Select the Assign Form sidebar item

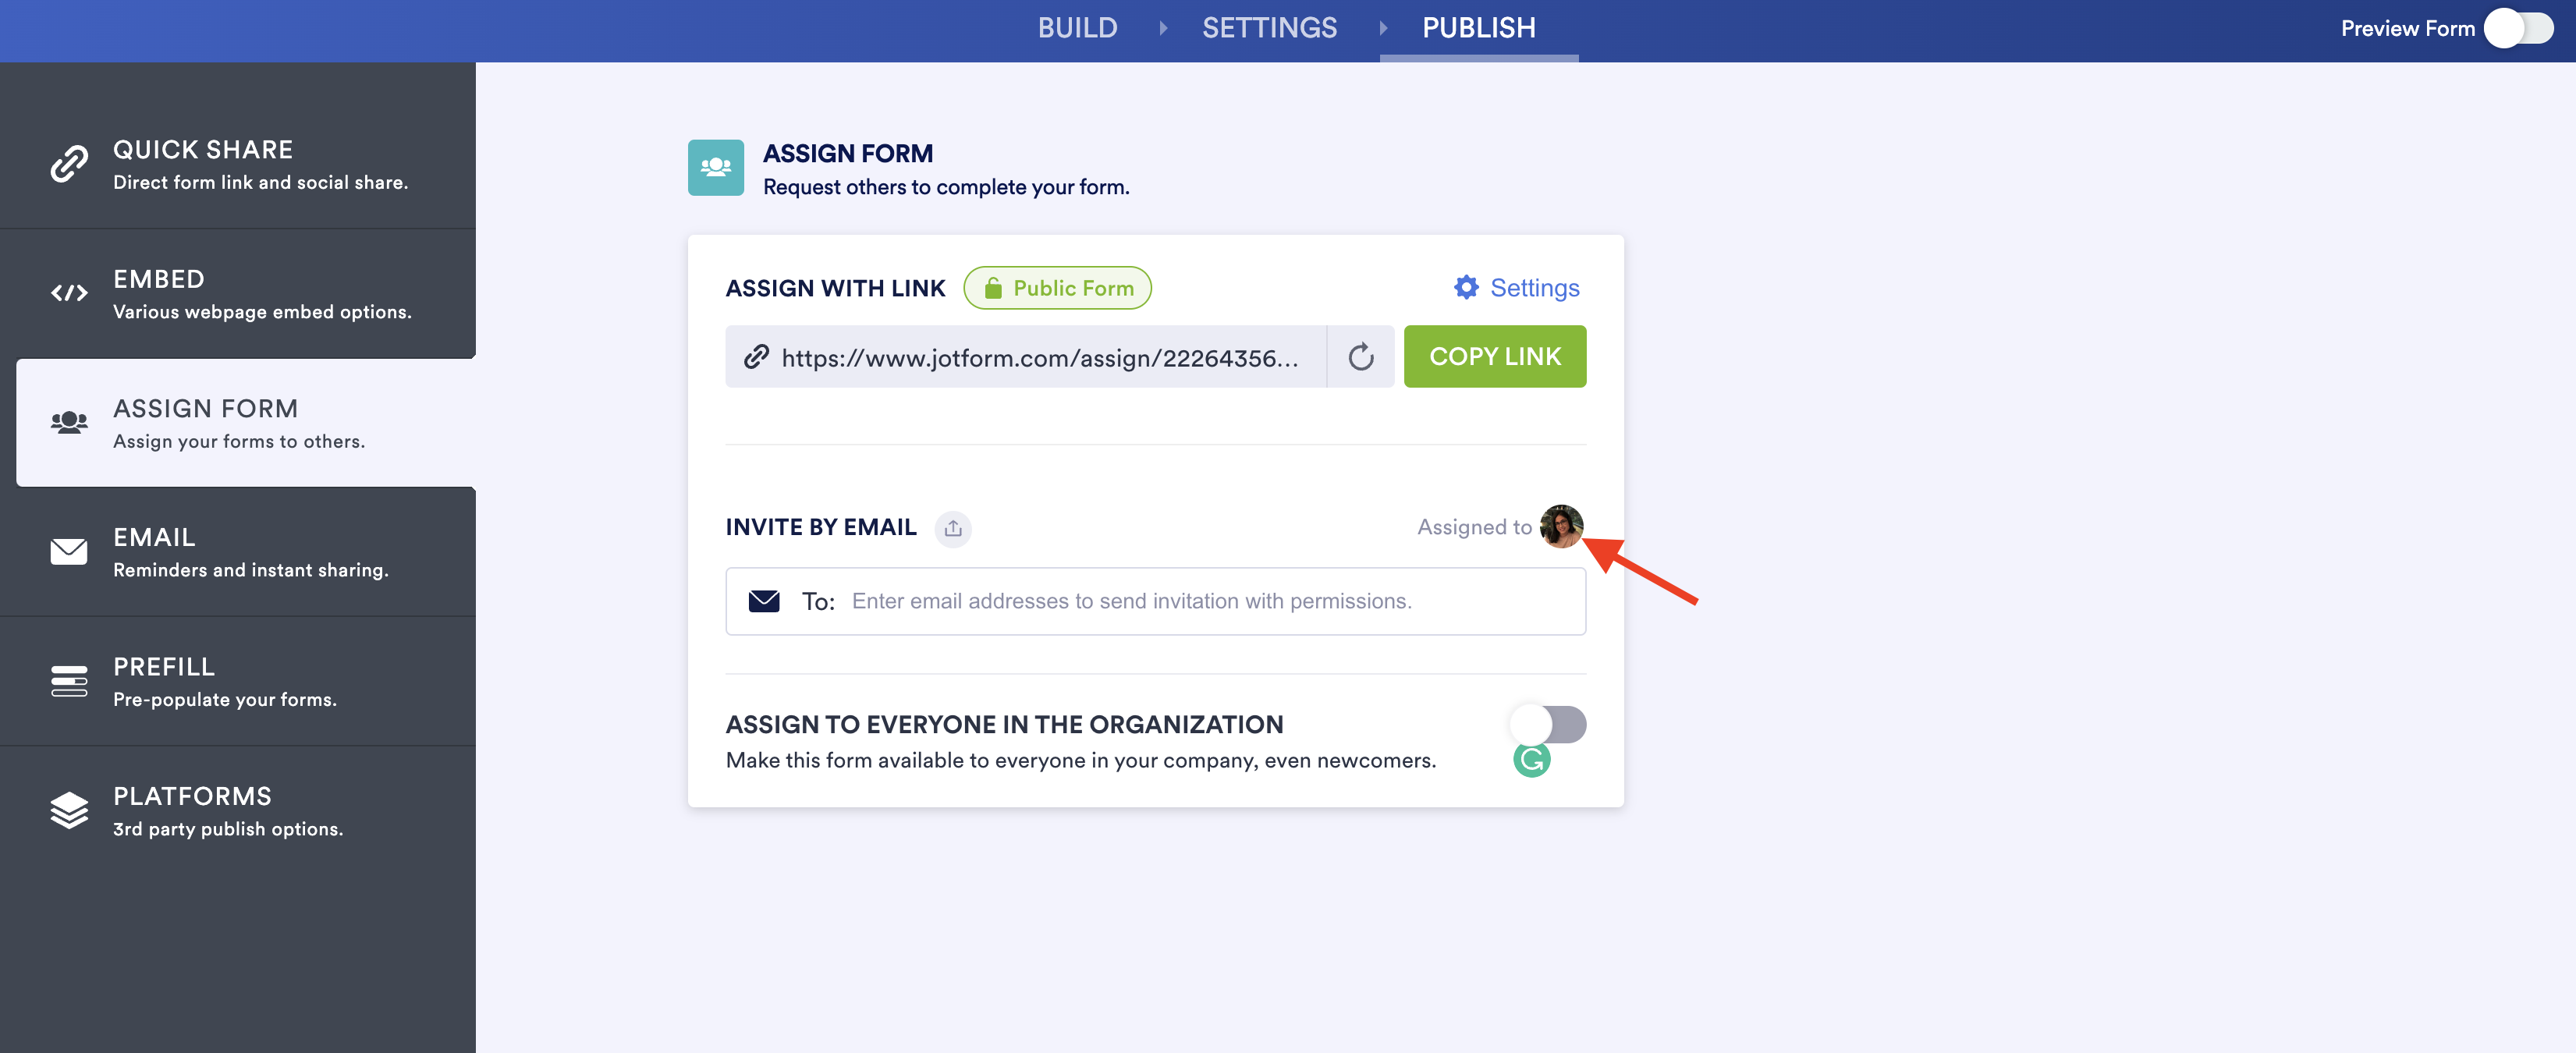(x=246, y=423)
